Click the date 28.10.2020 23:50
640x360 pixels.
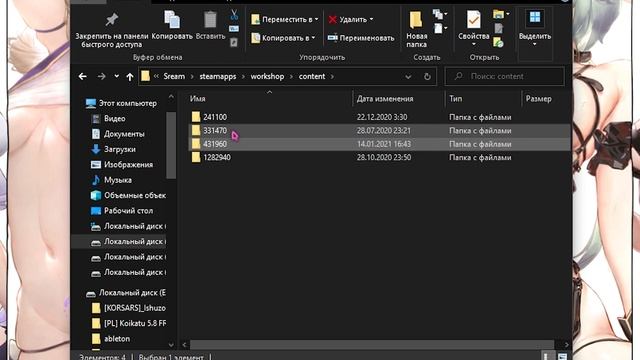(384, 158)
